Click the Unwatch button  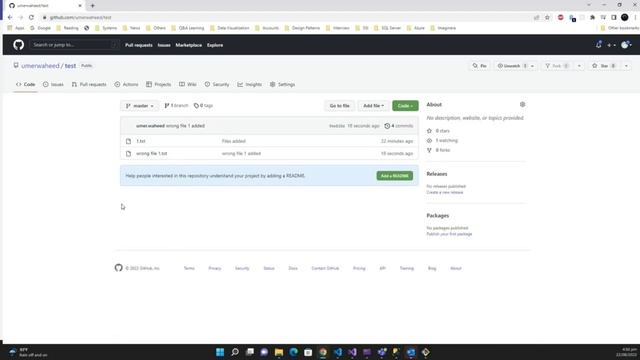tap(511, 66)
